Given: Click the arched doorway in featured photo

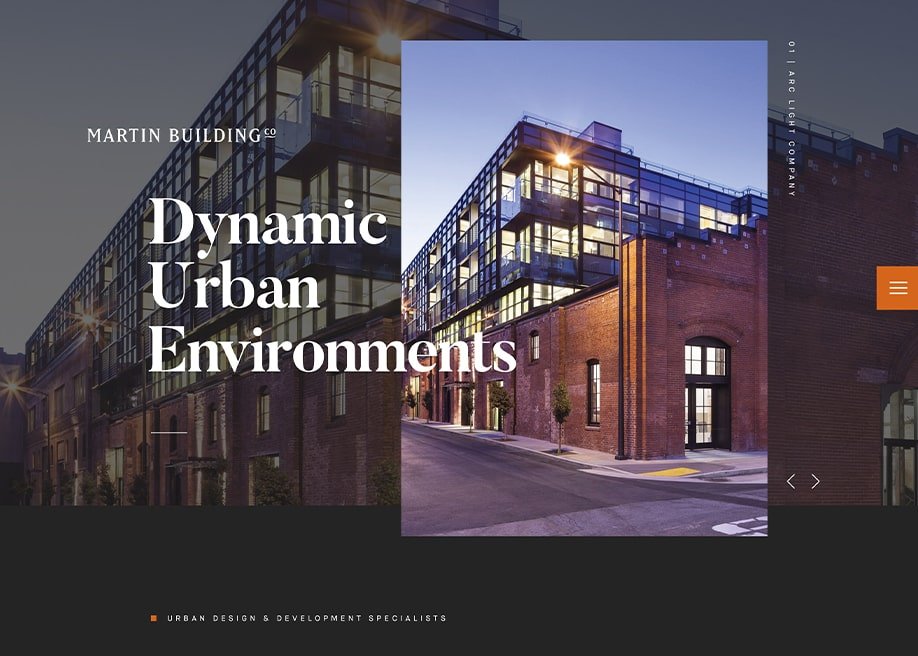Looking at the screenshot, I should tap(706, 395).
